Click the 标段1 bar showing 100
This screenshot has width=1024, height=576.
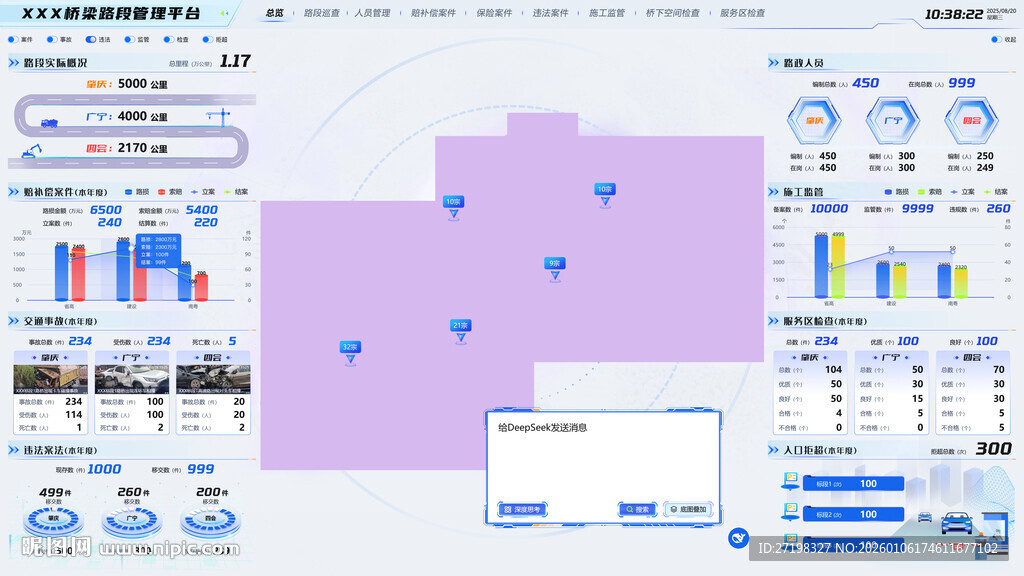click(853, 484)
